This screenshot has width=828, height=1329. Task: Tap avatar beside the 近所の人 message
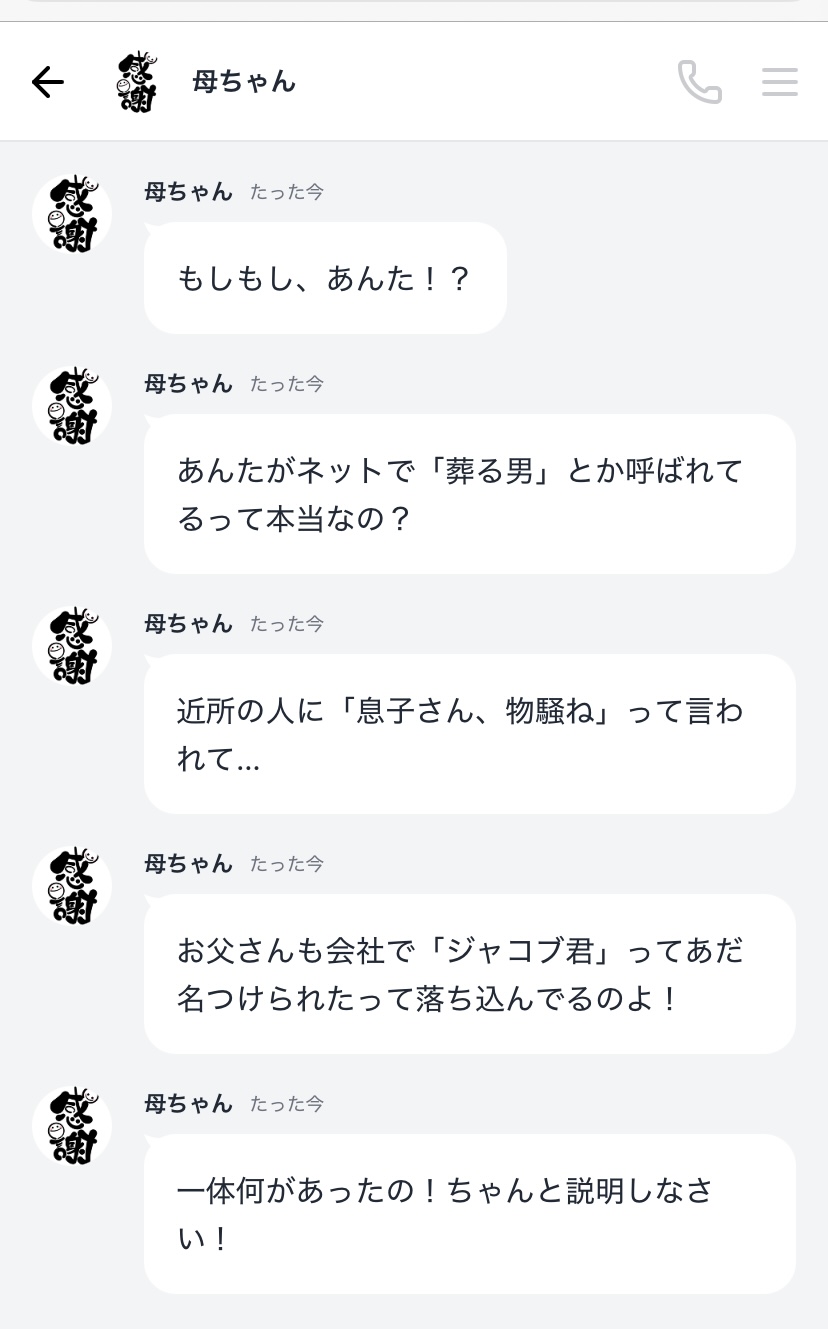tap(72, 646)
